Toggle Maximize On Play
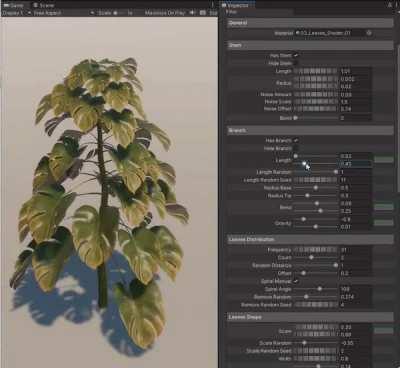This screenshot has height=368, width=400. tap(165, 13)
